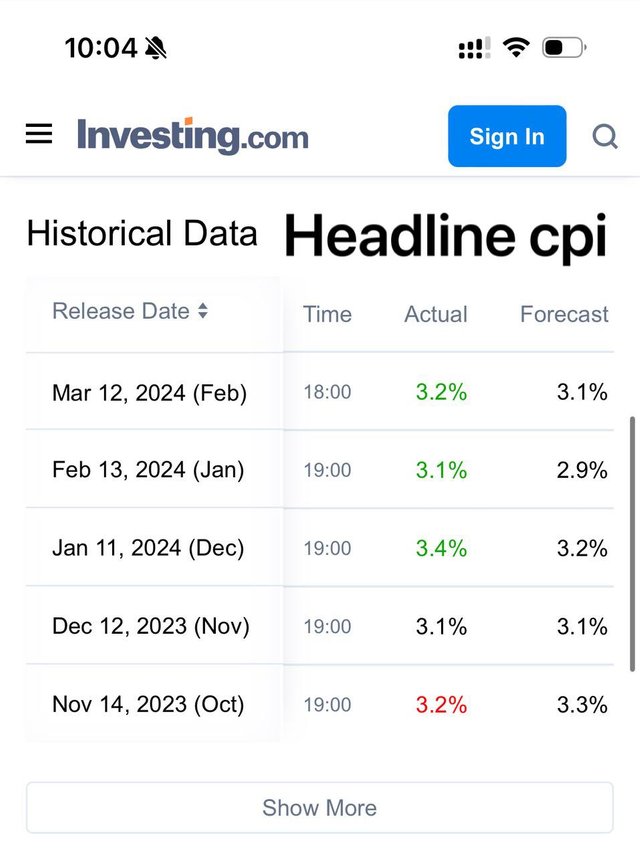
Task: Sort by Release Date arrows
Action: tap(203, 312)
